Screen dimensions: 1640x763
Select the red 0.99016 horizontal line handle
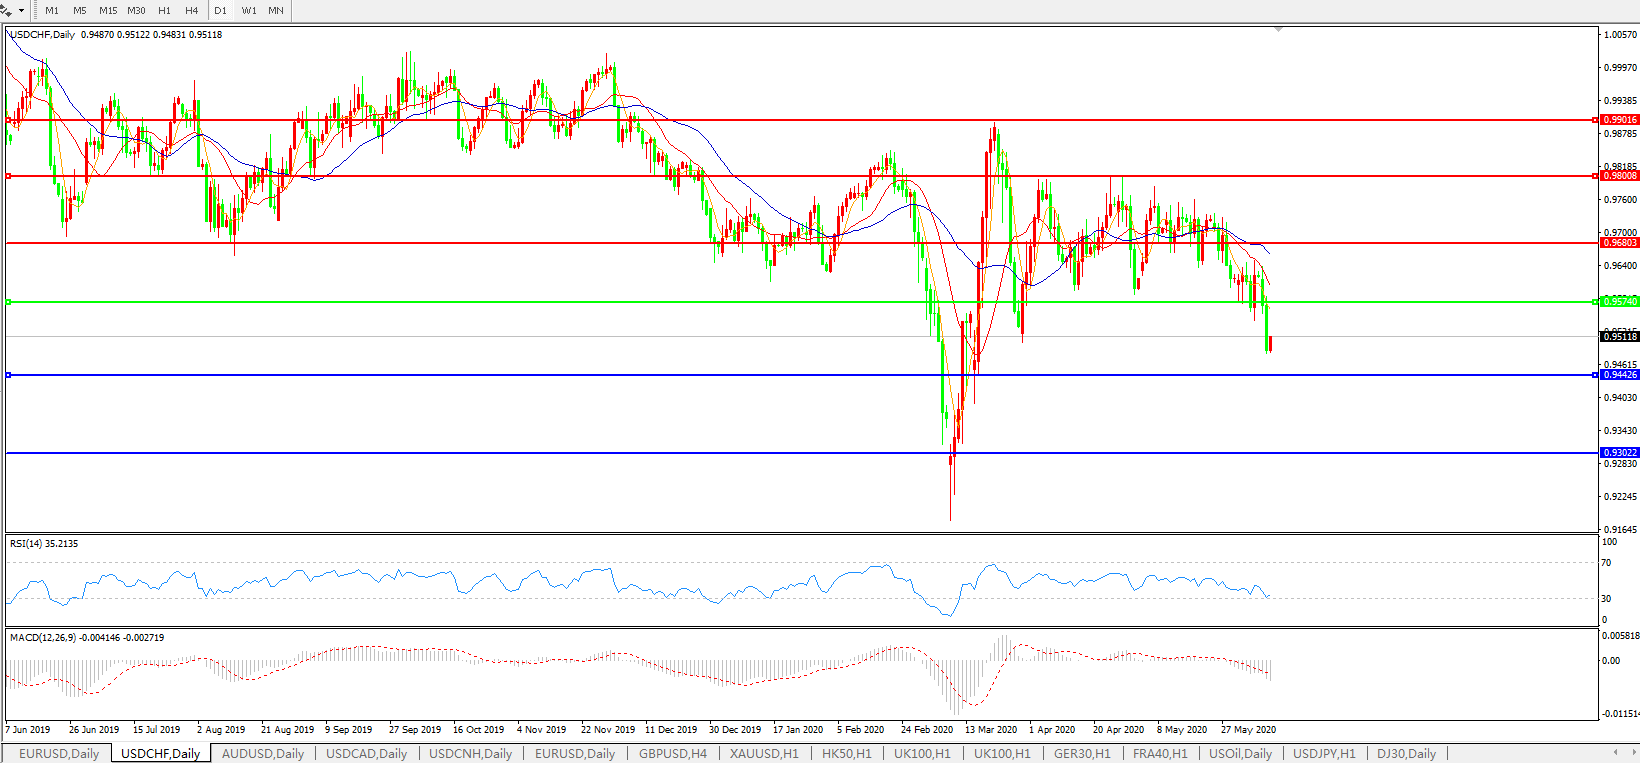pos(9,120)
